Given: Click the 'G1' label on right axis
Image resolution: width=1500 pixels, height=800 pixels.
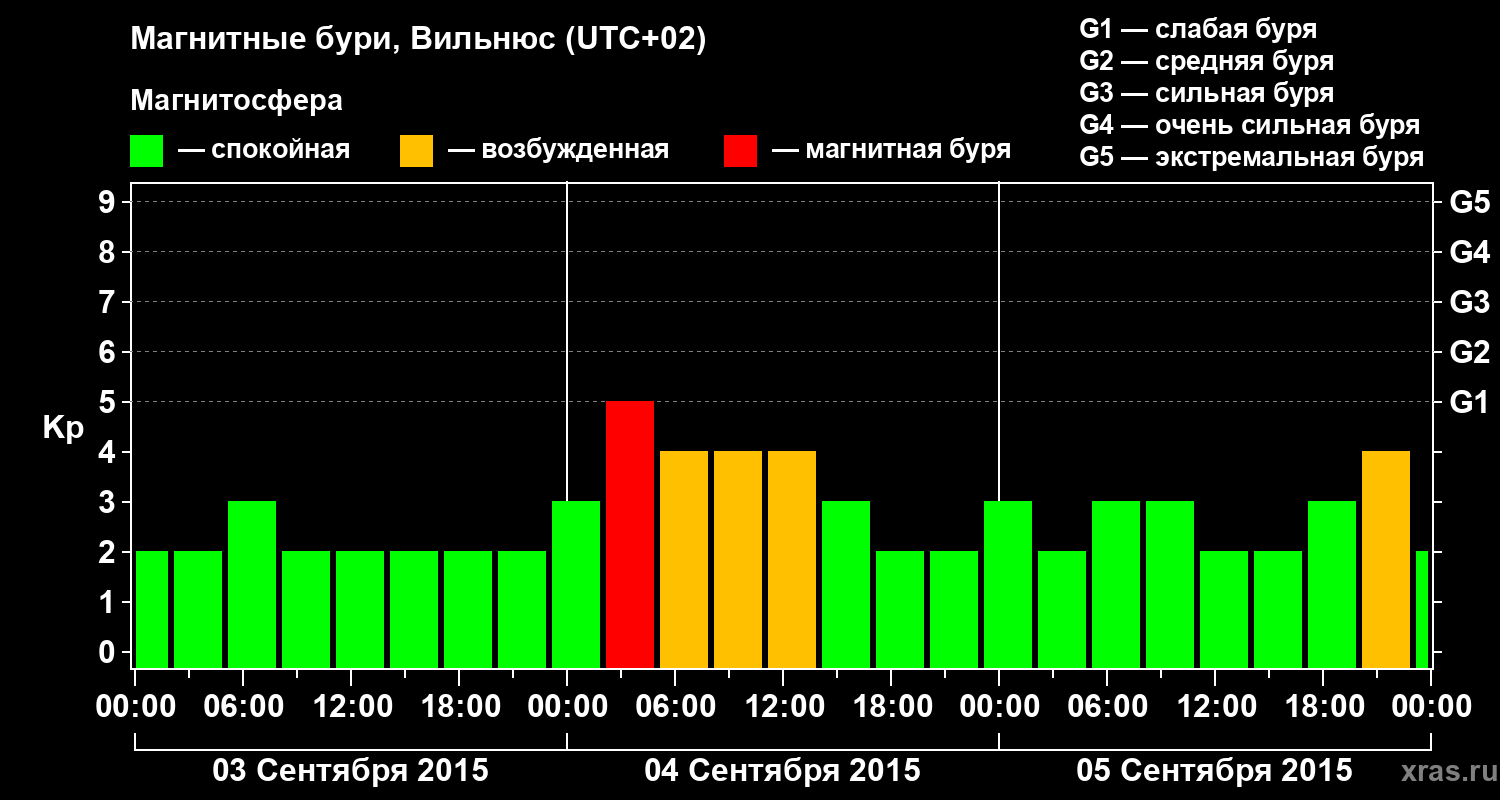Looking at the screenshot, I should coord(1469,403).
